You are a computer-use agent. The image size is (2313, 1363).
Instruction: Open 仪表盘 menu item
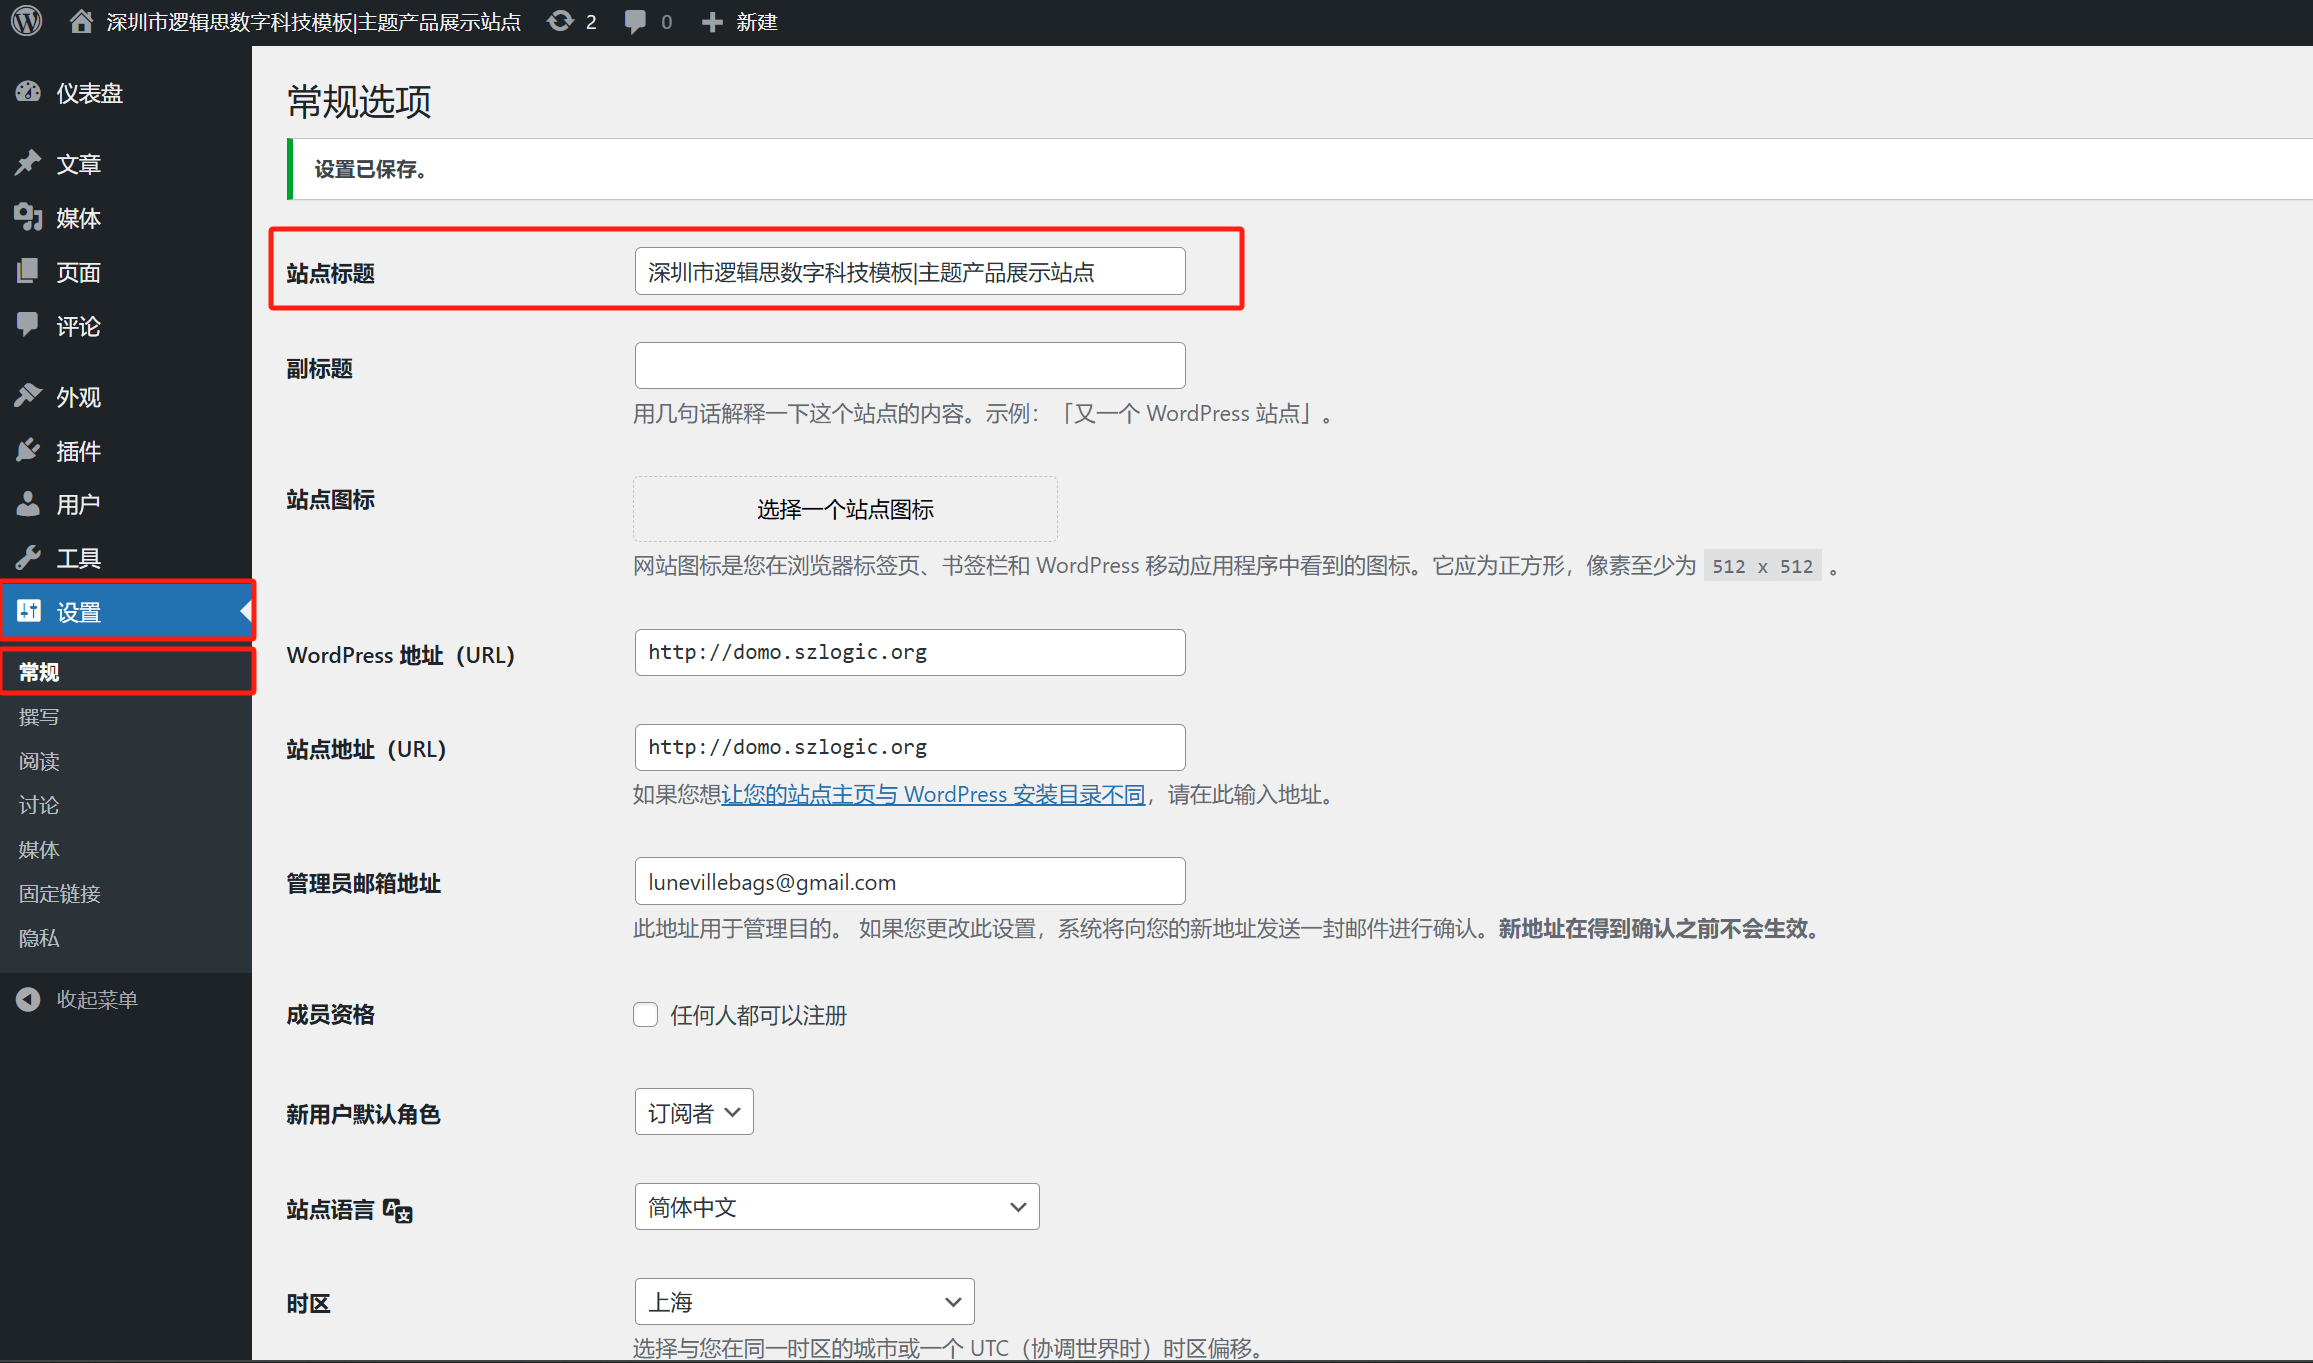pyautogui.click(x=126, y=93)
